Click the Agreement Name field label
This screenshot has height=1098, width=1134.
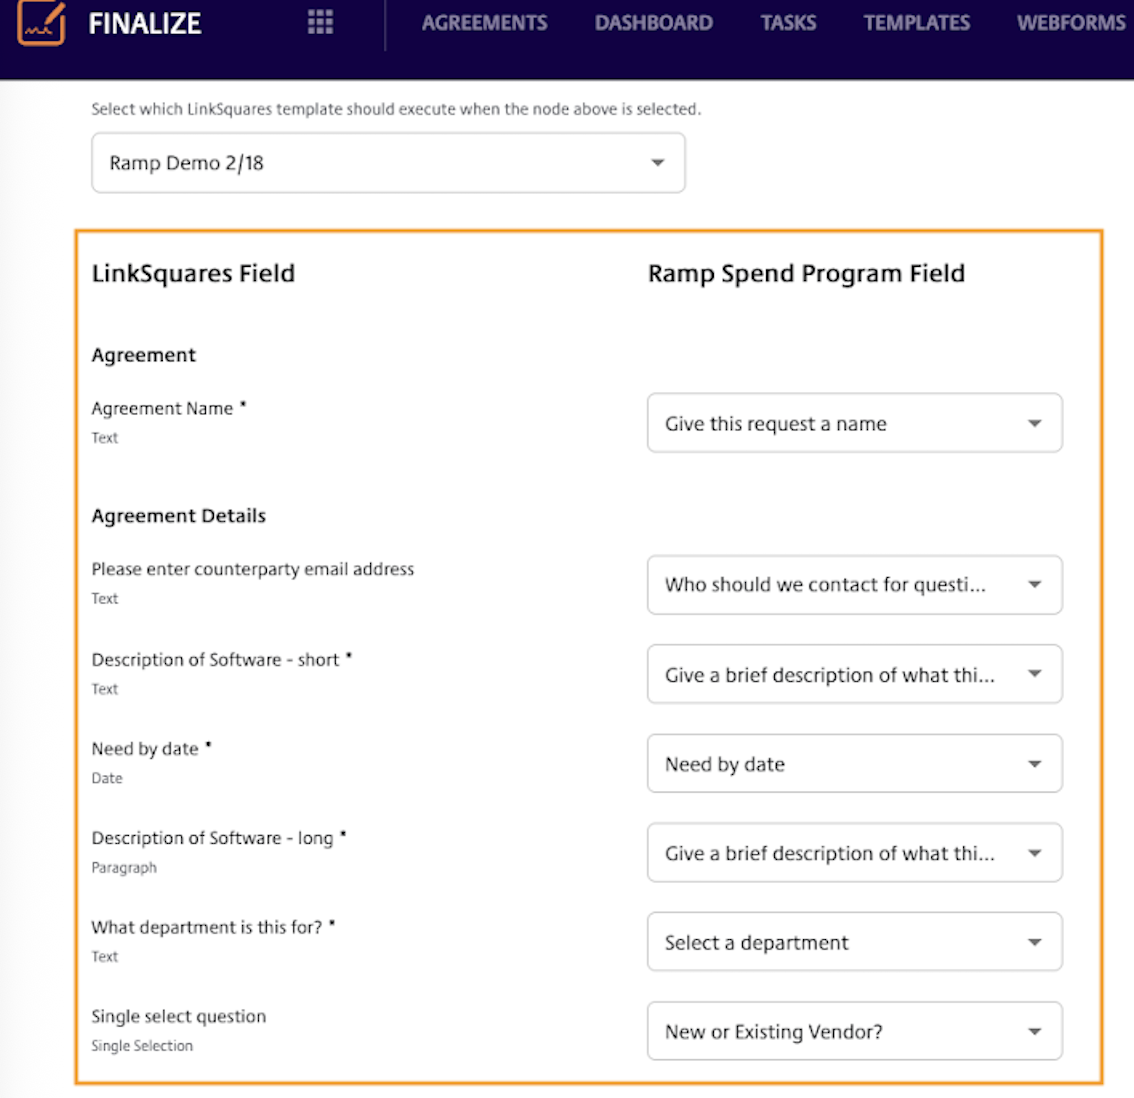(162, 408)
